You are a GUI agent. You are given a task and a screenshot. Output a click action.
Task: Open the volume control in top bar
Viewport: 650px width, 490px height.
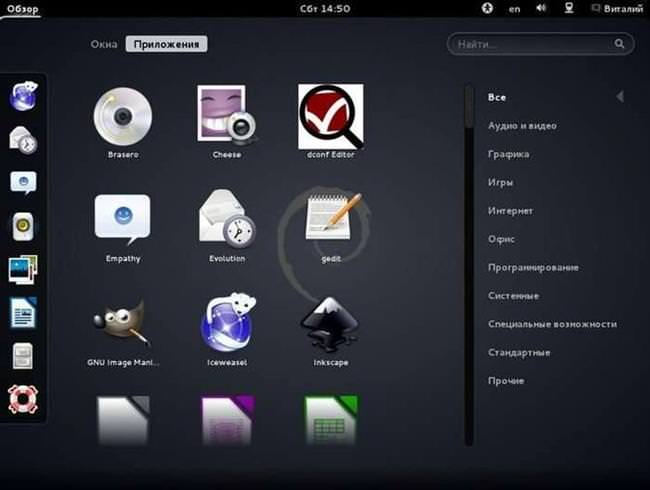[541, 8]
